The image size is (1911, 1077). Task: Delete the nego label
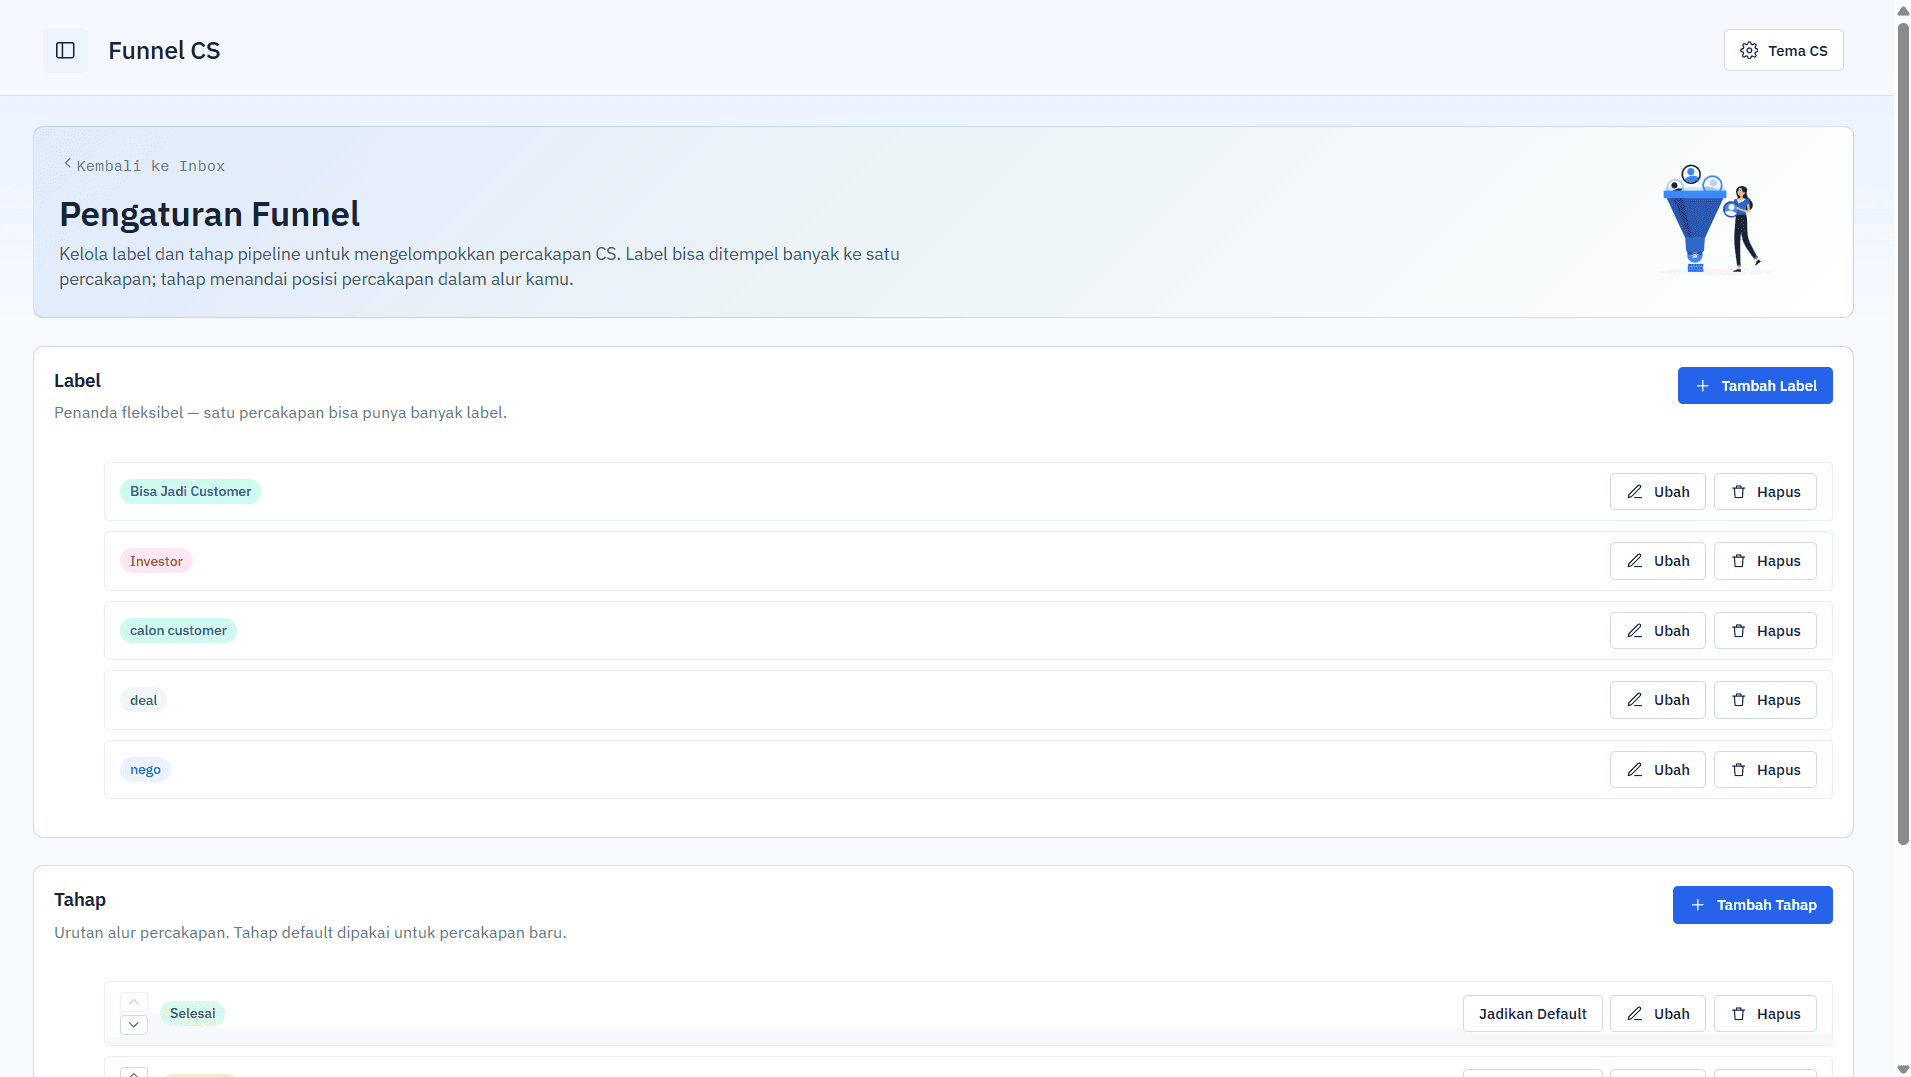click(x=1764, y=770)
